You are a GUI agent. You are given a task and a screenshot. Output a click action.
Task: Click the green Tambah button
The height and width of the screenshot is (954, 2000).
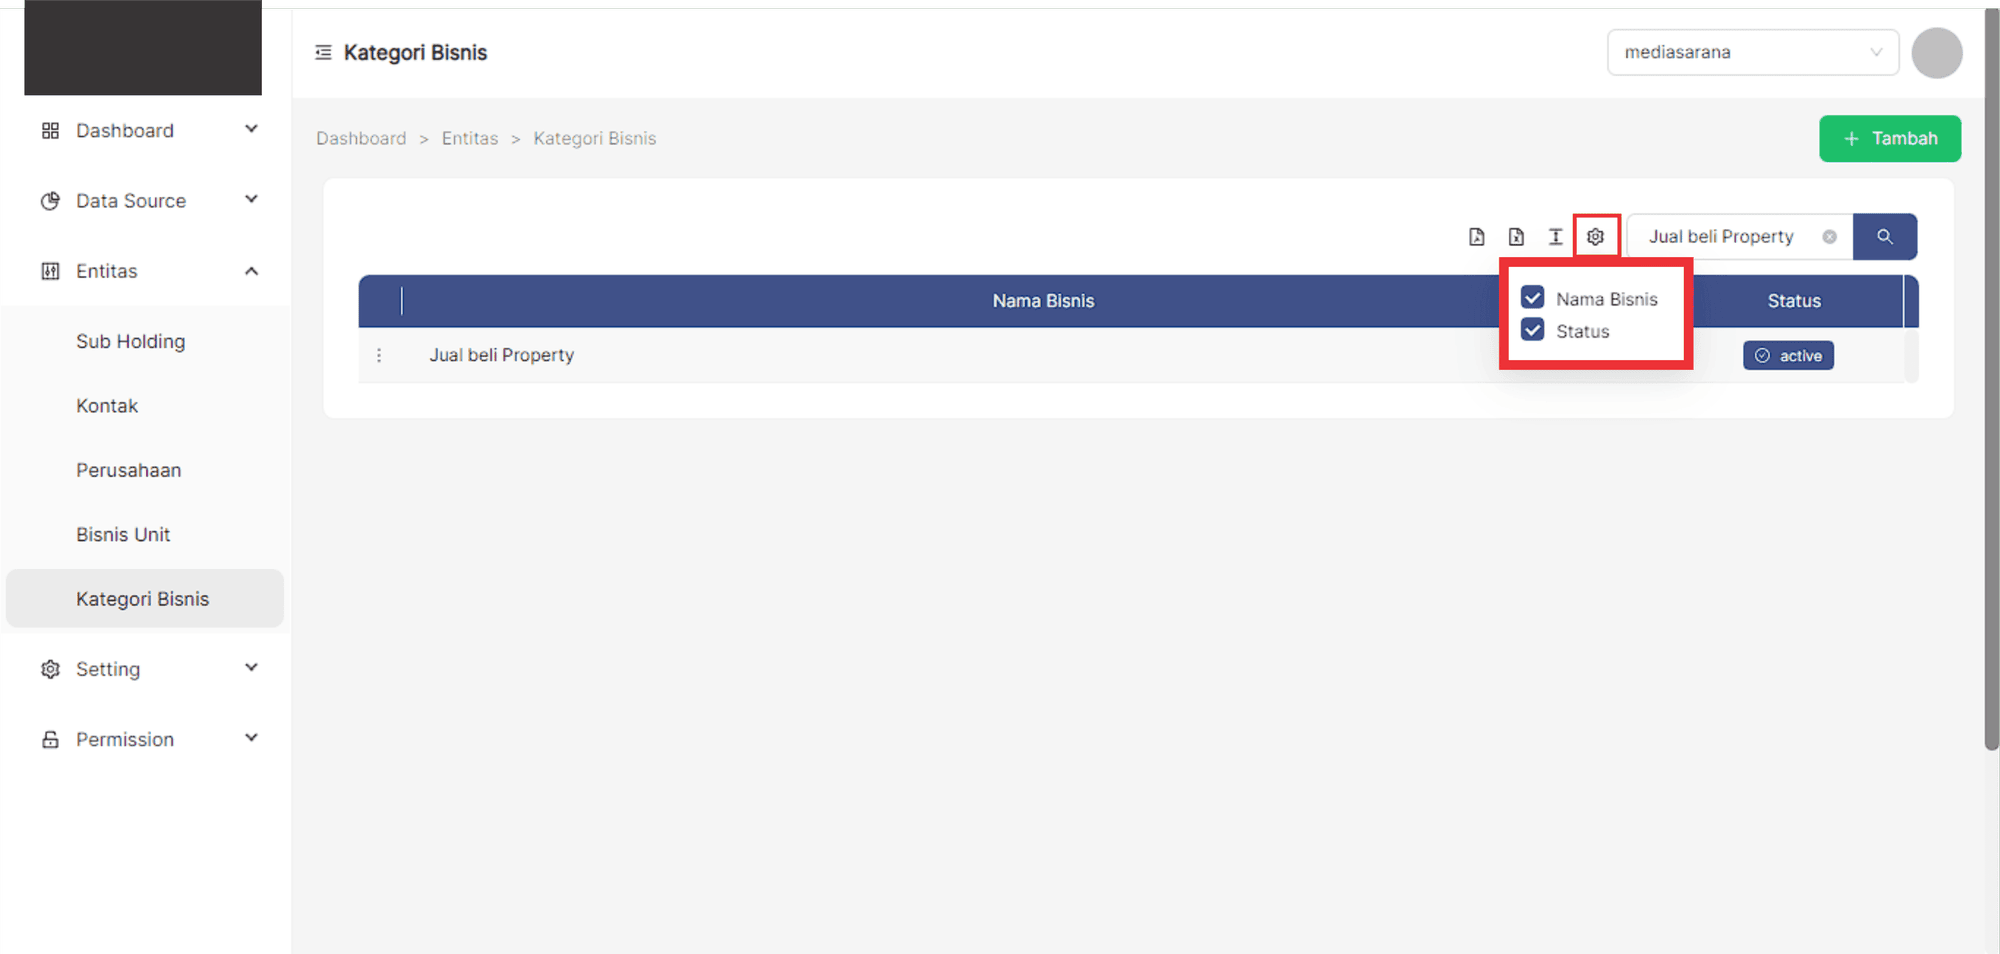pyautogui.click(x=1889, y=138)
